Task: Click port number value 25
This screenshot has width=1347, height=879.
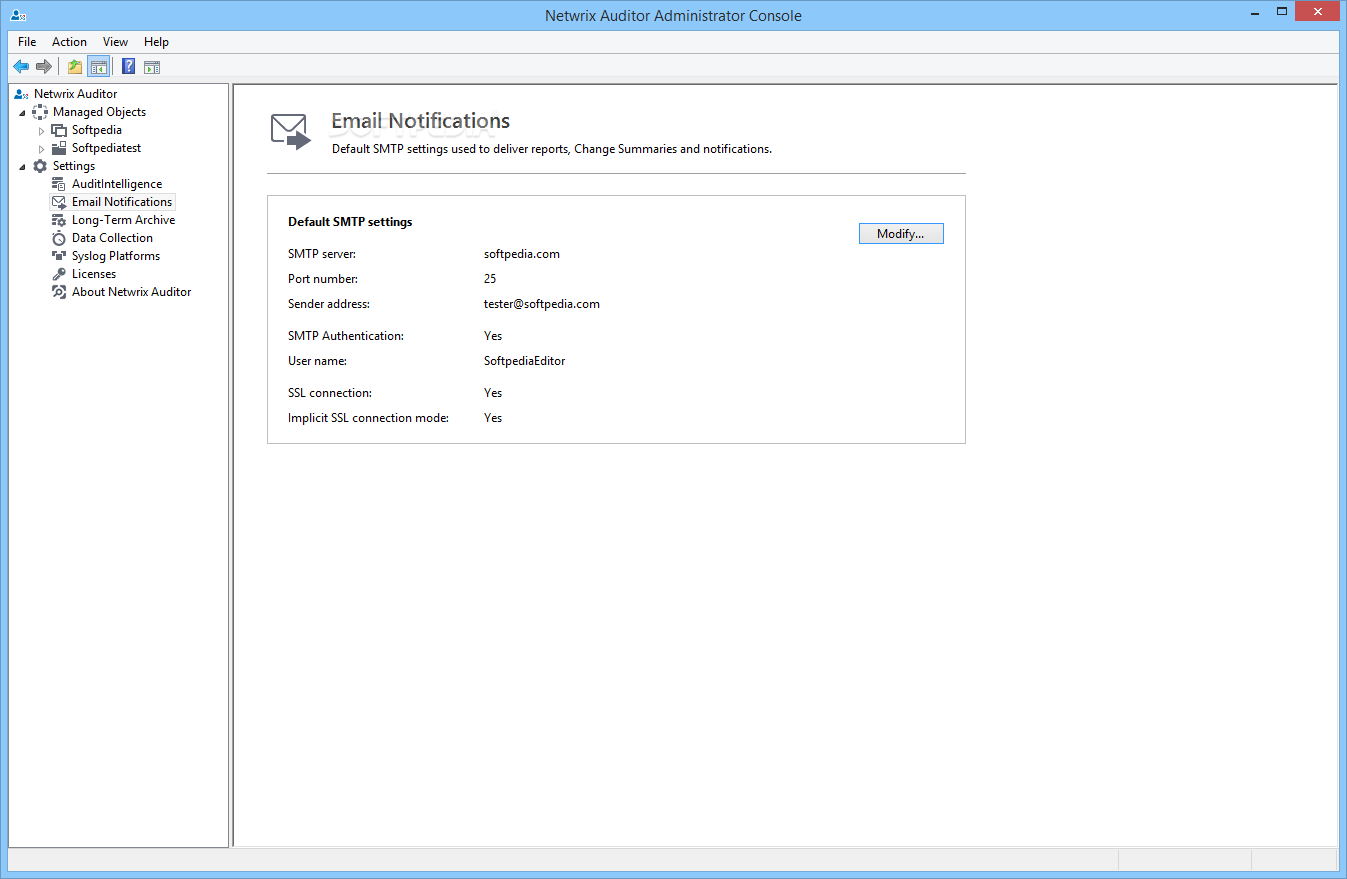Action: pyautogui.click(x=490, y=279)
